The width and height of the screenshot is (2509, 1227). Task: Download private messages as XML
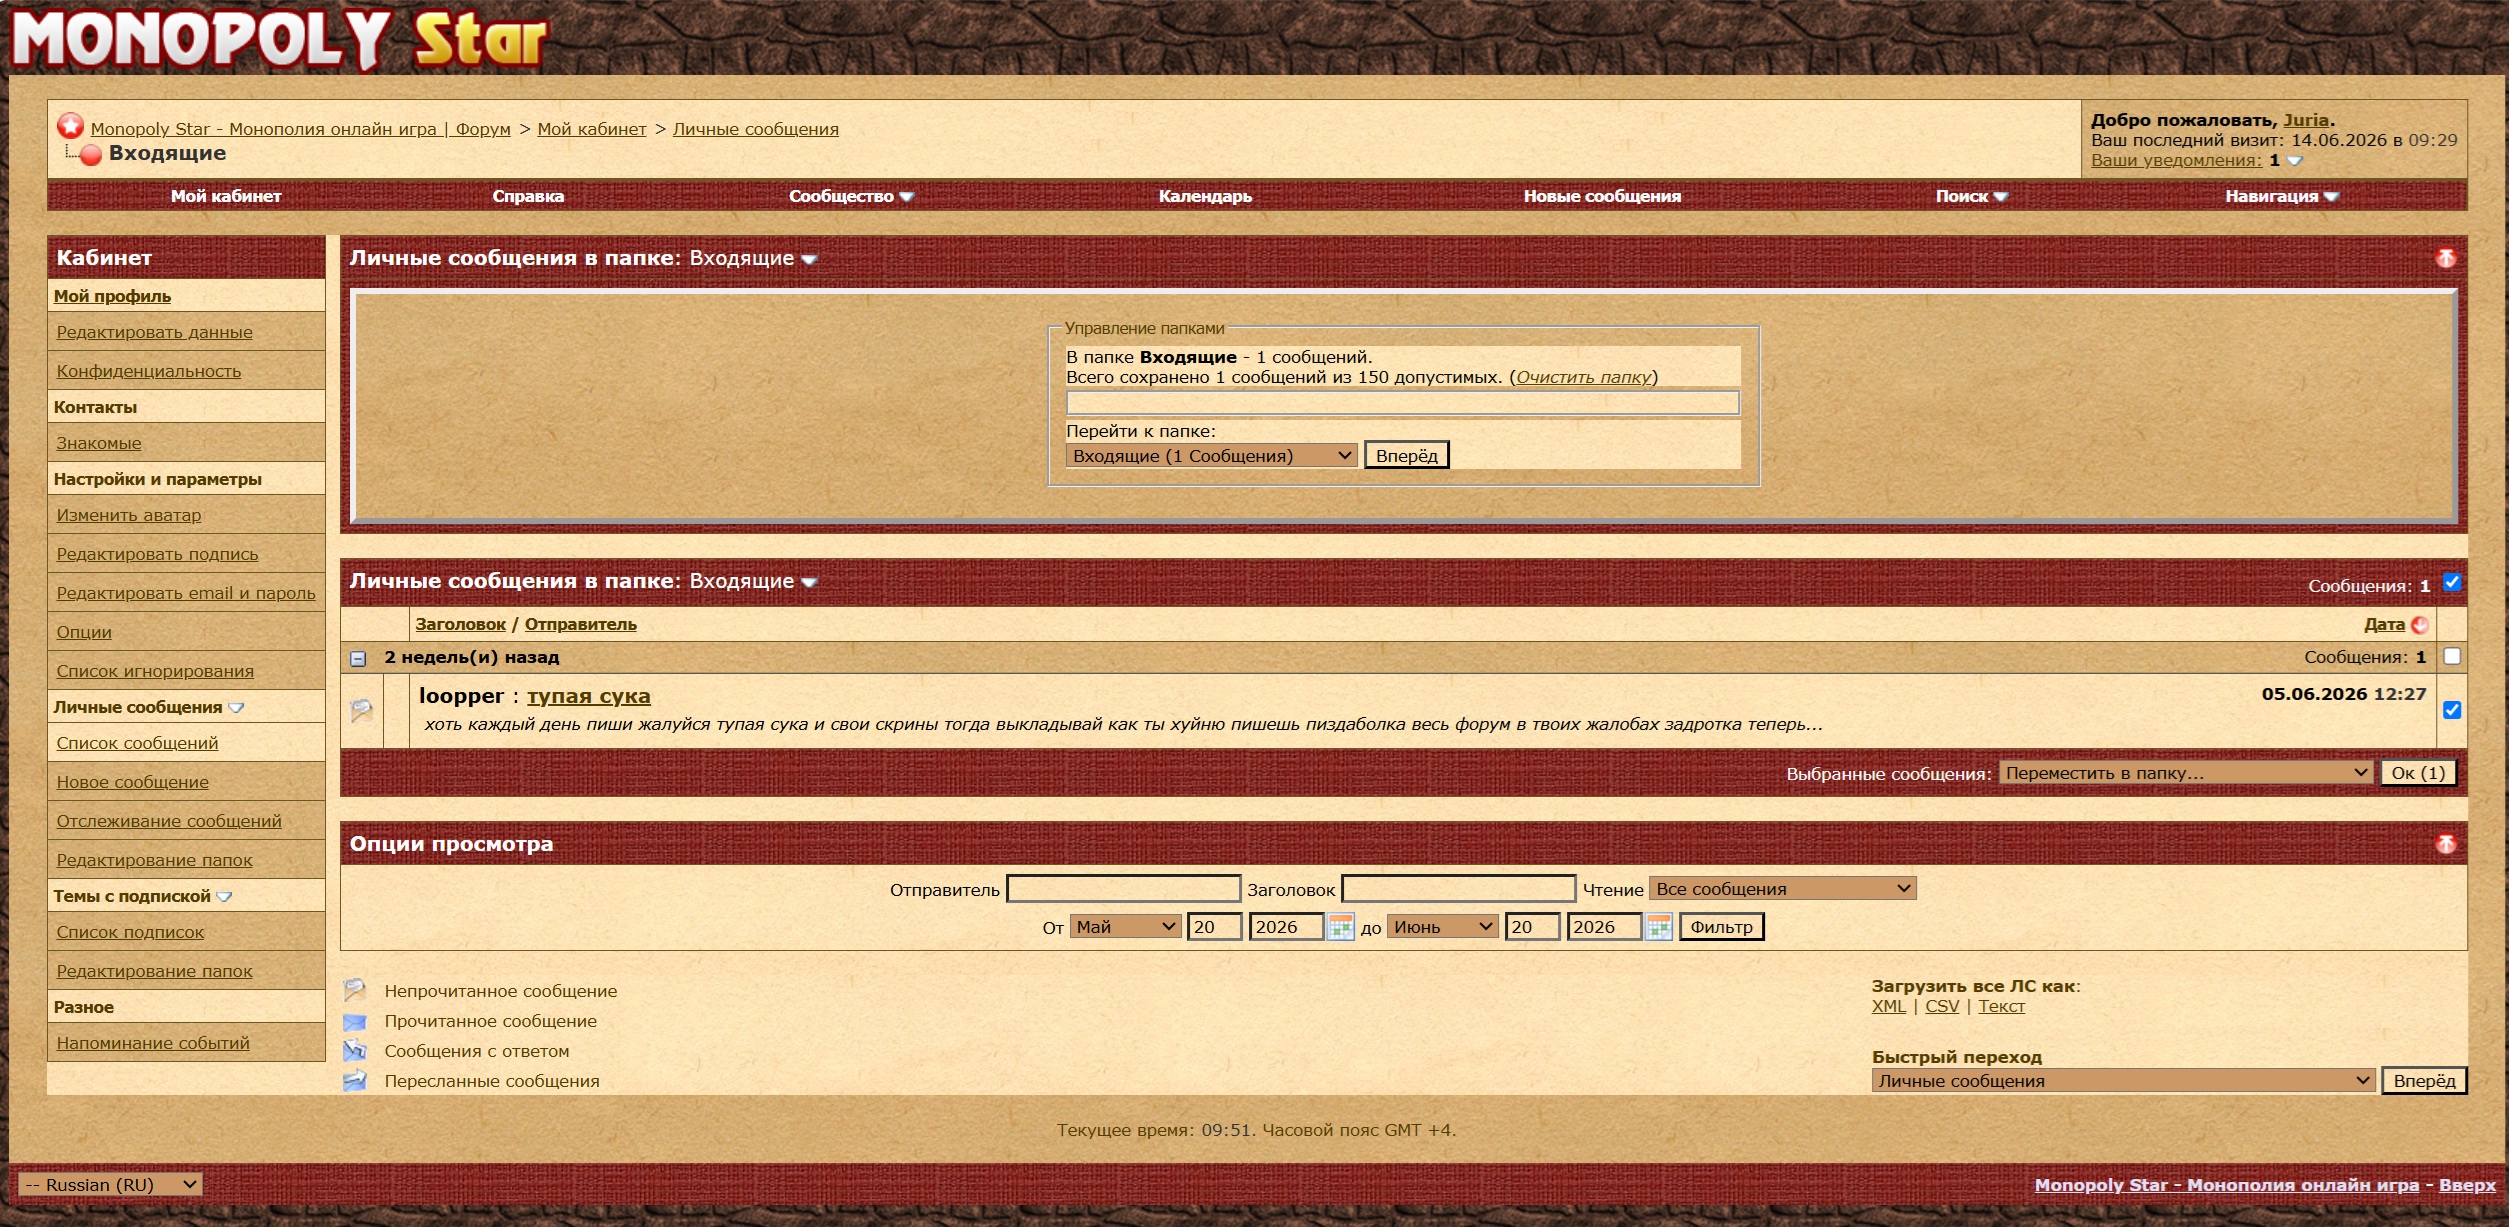click(x=1889, y=1006)
